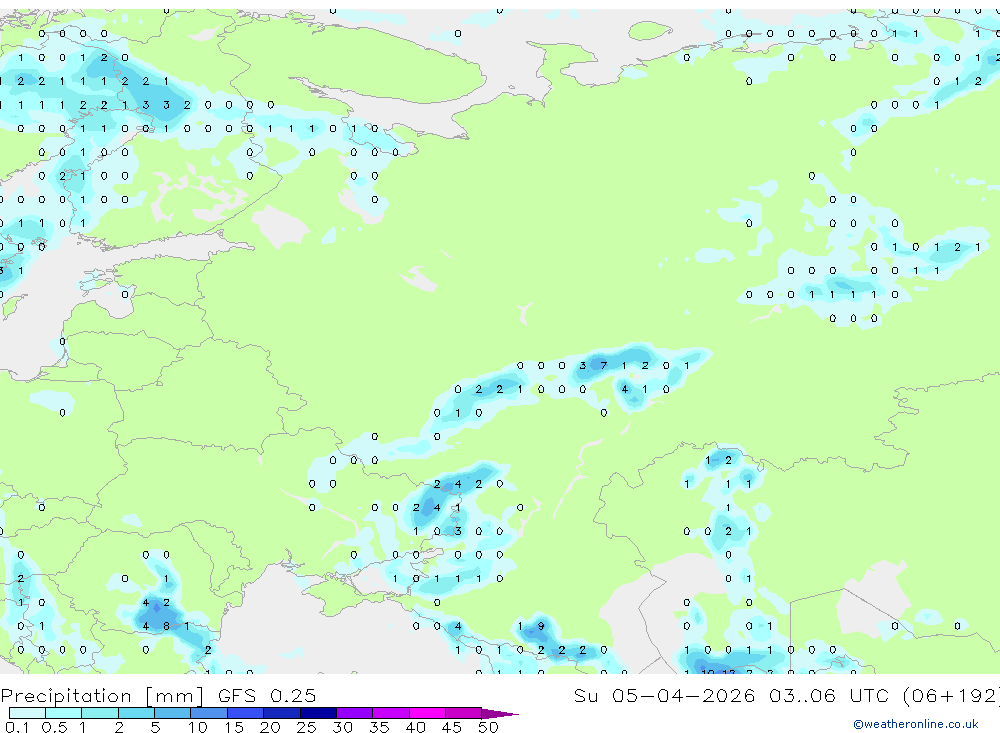Click the 35 legend scale label
Viewport: 1000px width, 733px height.
click(379, 727)
